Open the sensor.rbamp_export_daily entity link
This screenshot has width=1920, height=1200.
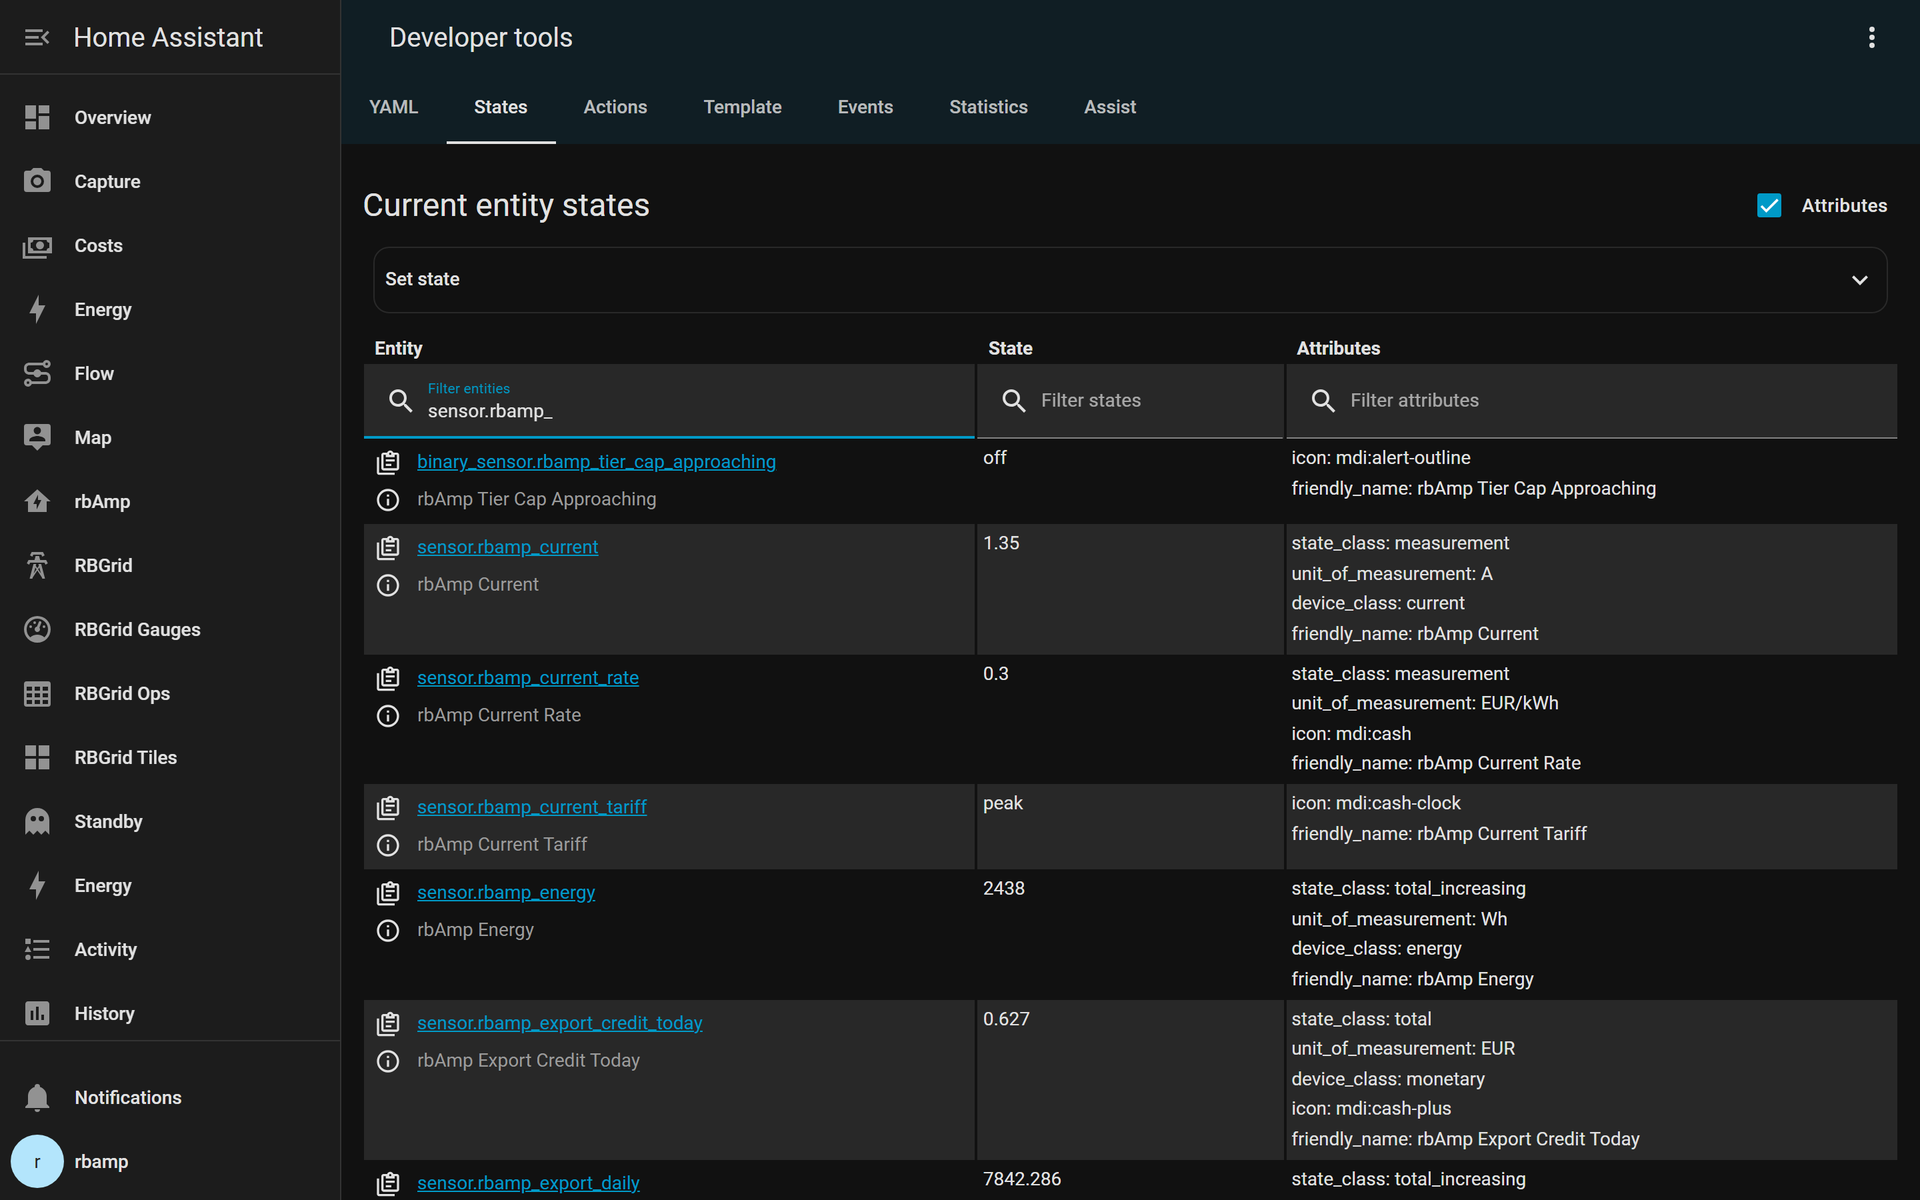click(x=528, y=1183)
